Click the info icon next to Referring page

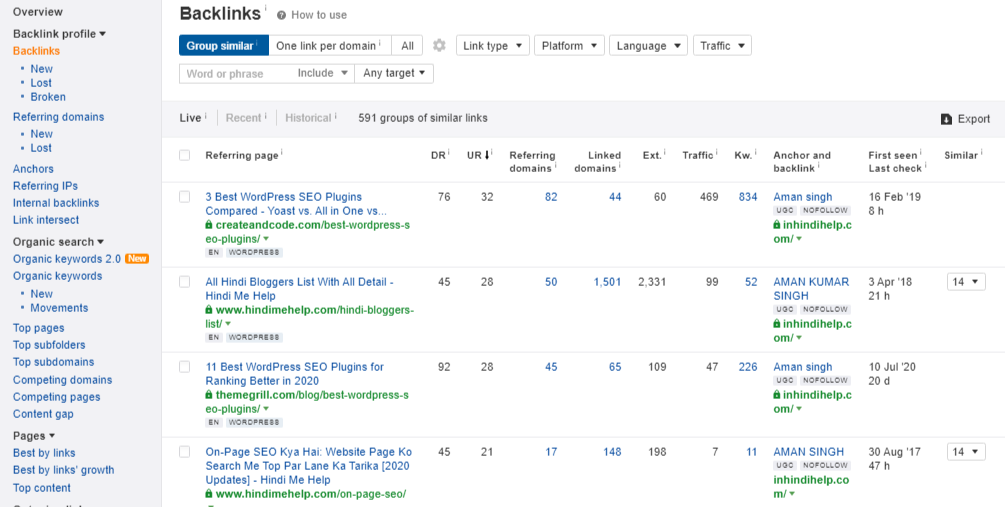tap(281, 152)
